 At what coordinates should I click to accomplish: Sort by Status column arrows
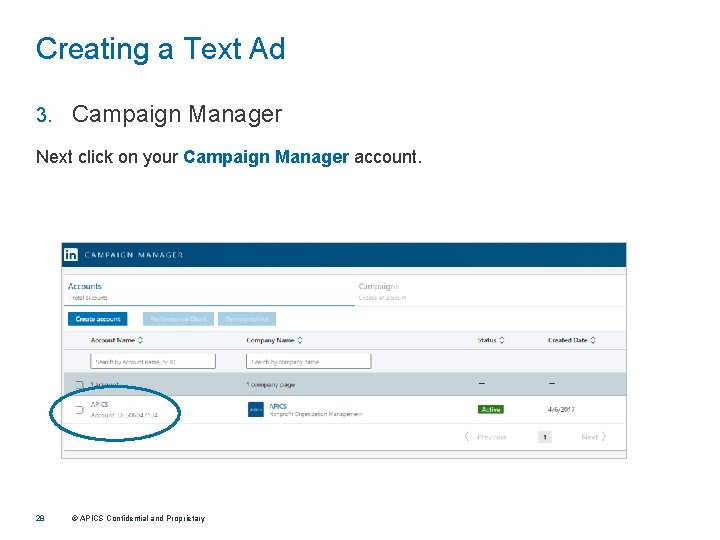(x=502, y=341)
